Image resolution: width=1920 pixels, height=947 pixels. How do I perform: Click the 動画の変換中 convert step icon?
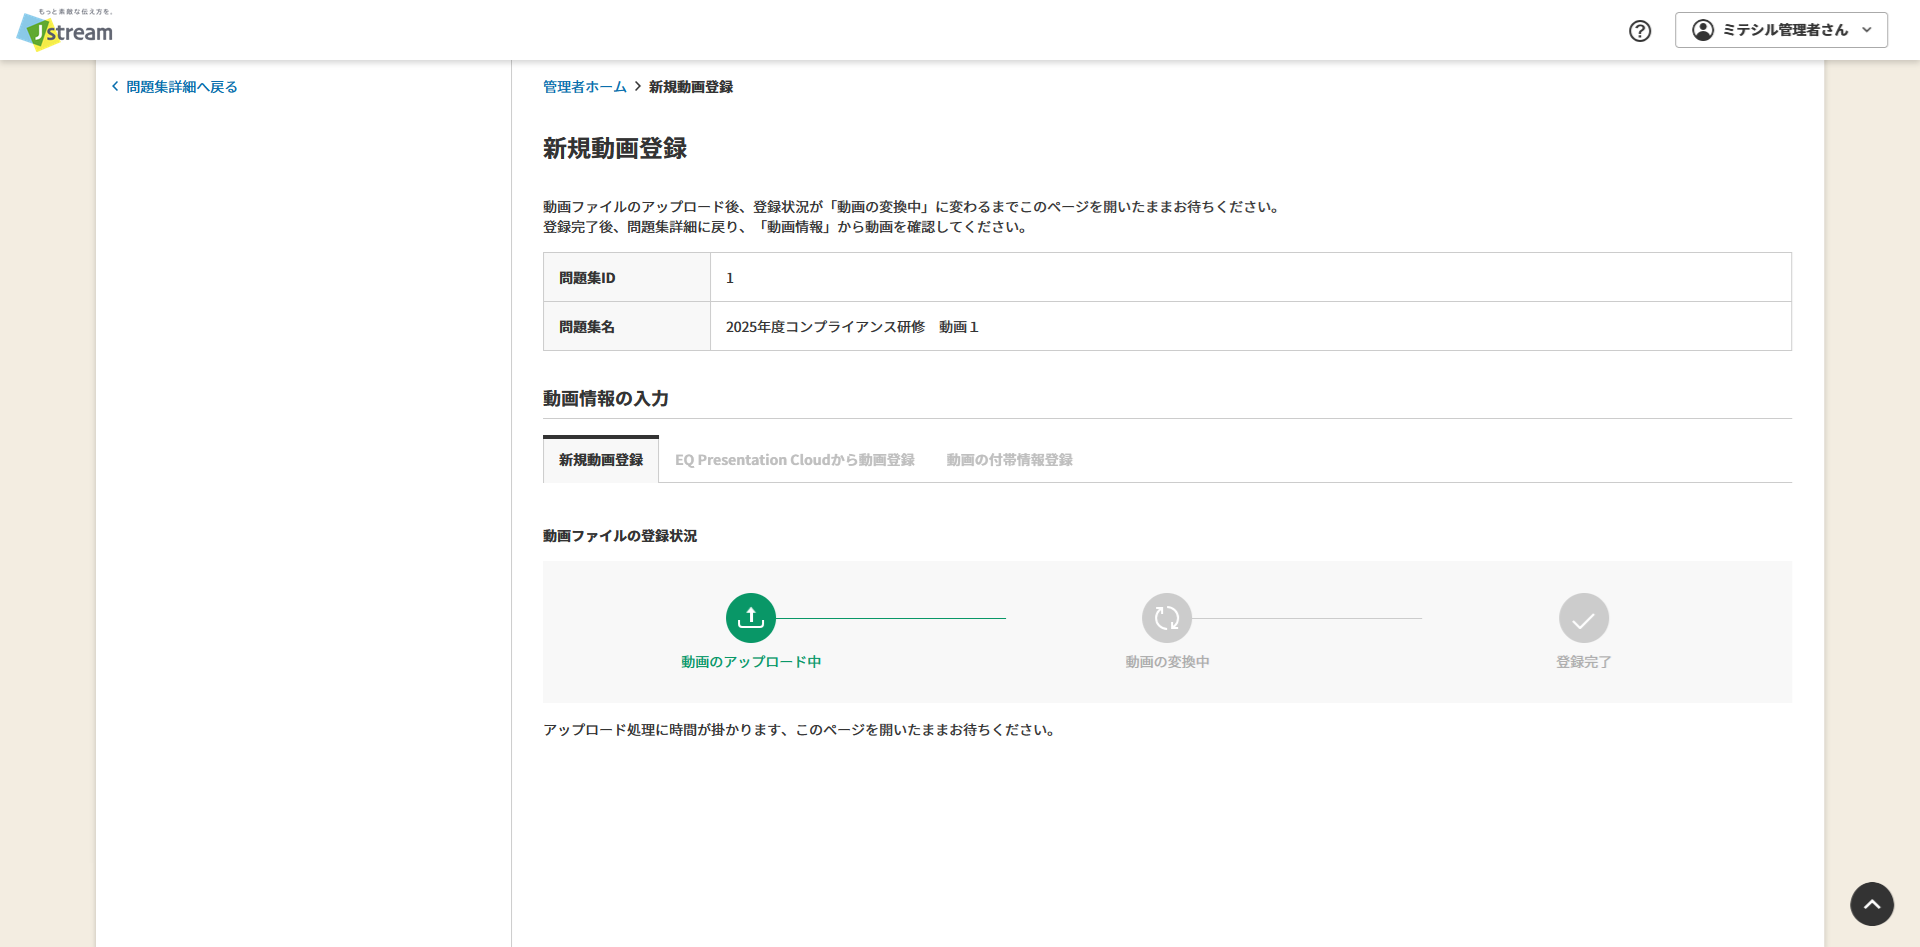1167,618
